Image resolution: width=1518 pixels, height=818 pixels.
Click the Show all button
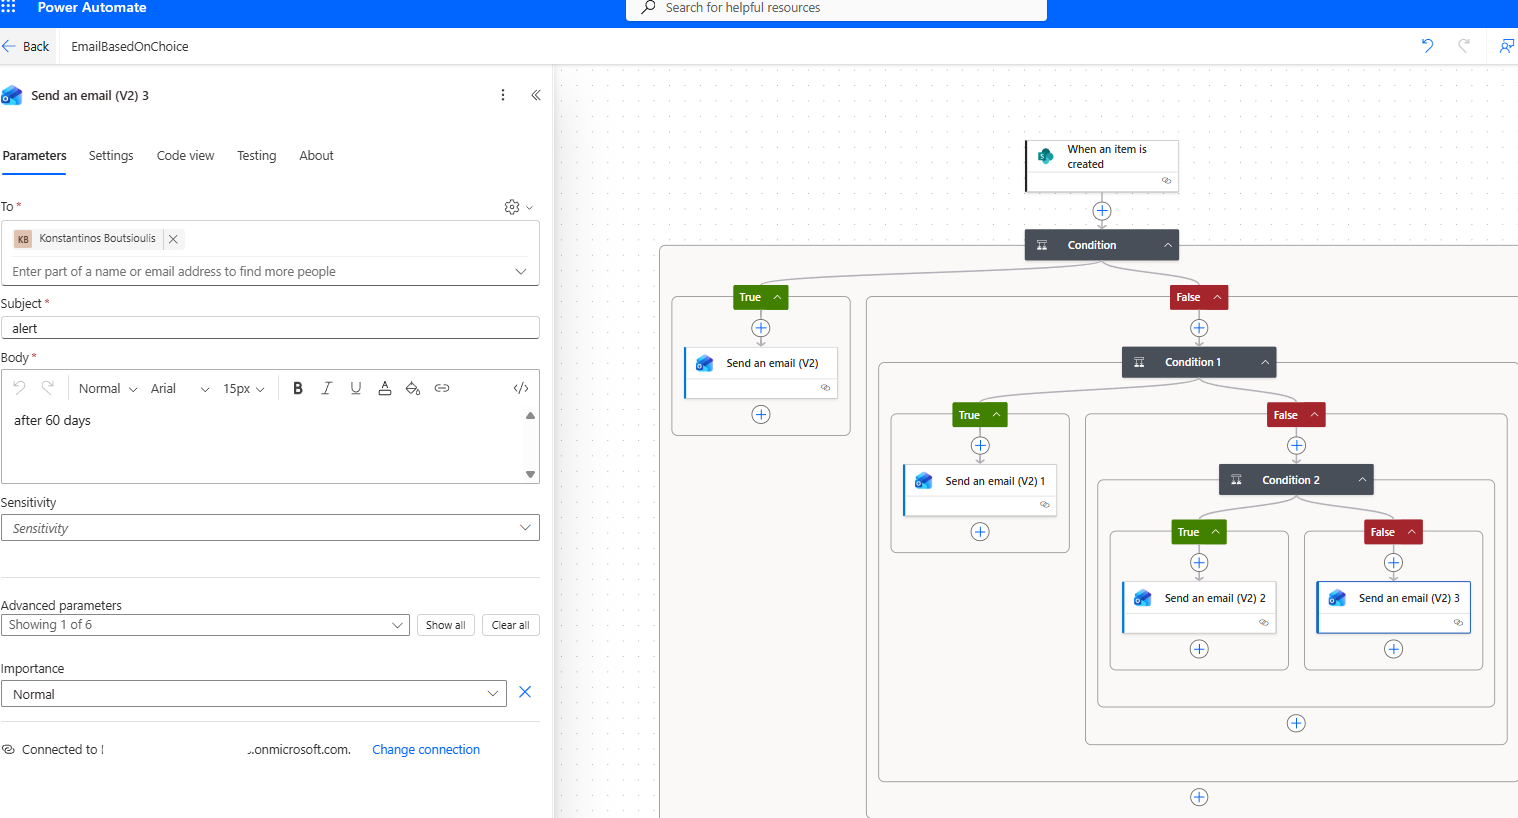[x=445, y=625]
